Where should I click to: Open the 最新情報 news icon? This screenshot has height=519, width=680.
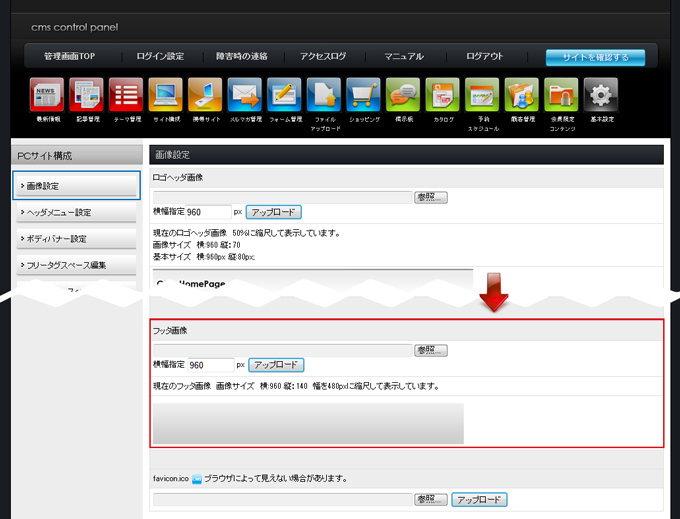point(47,95)
